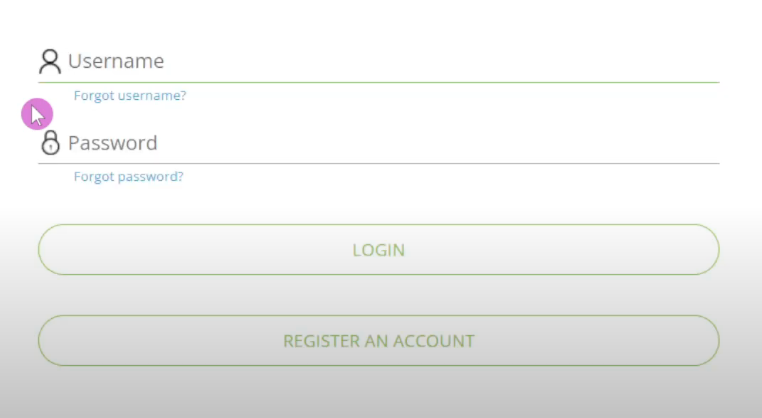Screen dimensions: 762x418
Task: Submit credentials with the green LOGIN button
Action: coord(379,250)
